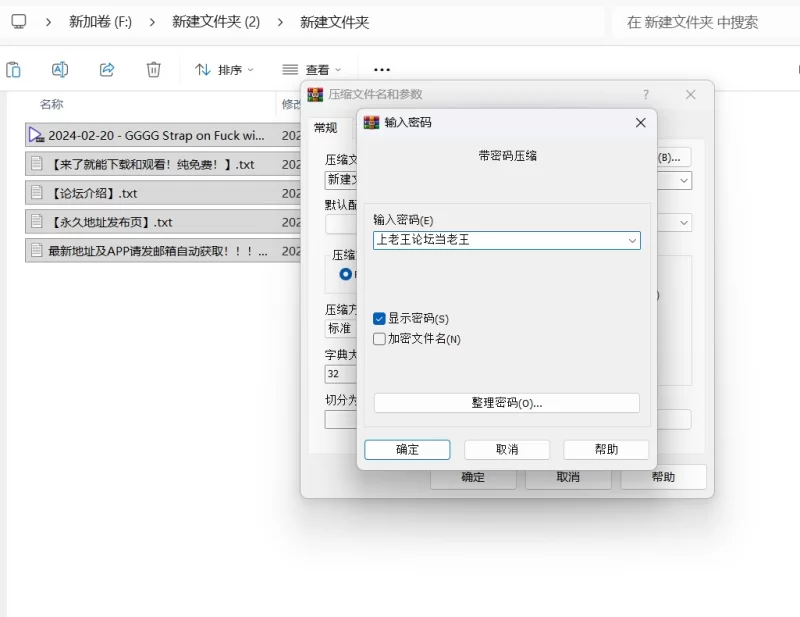Image resolution: width=800 pixels, height=617 pixels.
Task: Open the three-dots more options menu
Action: click(382, 69)
